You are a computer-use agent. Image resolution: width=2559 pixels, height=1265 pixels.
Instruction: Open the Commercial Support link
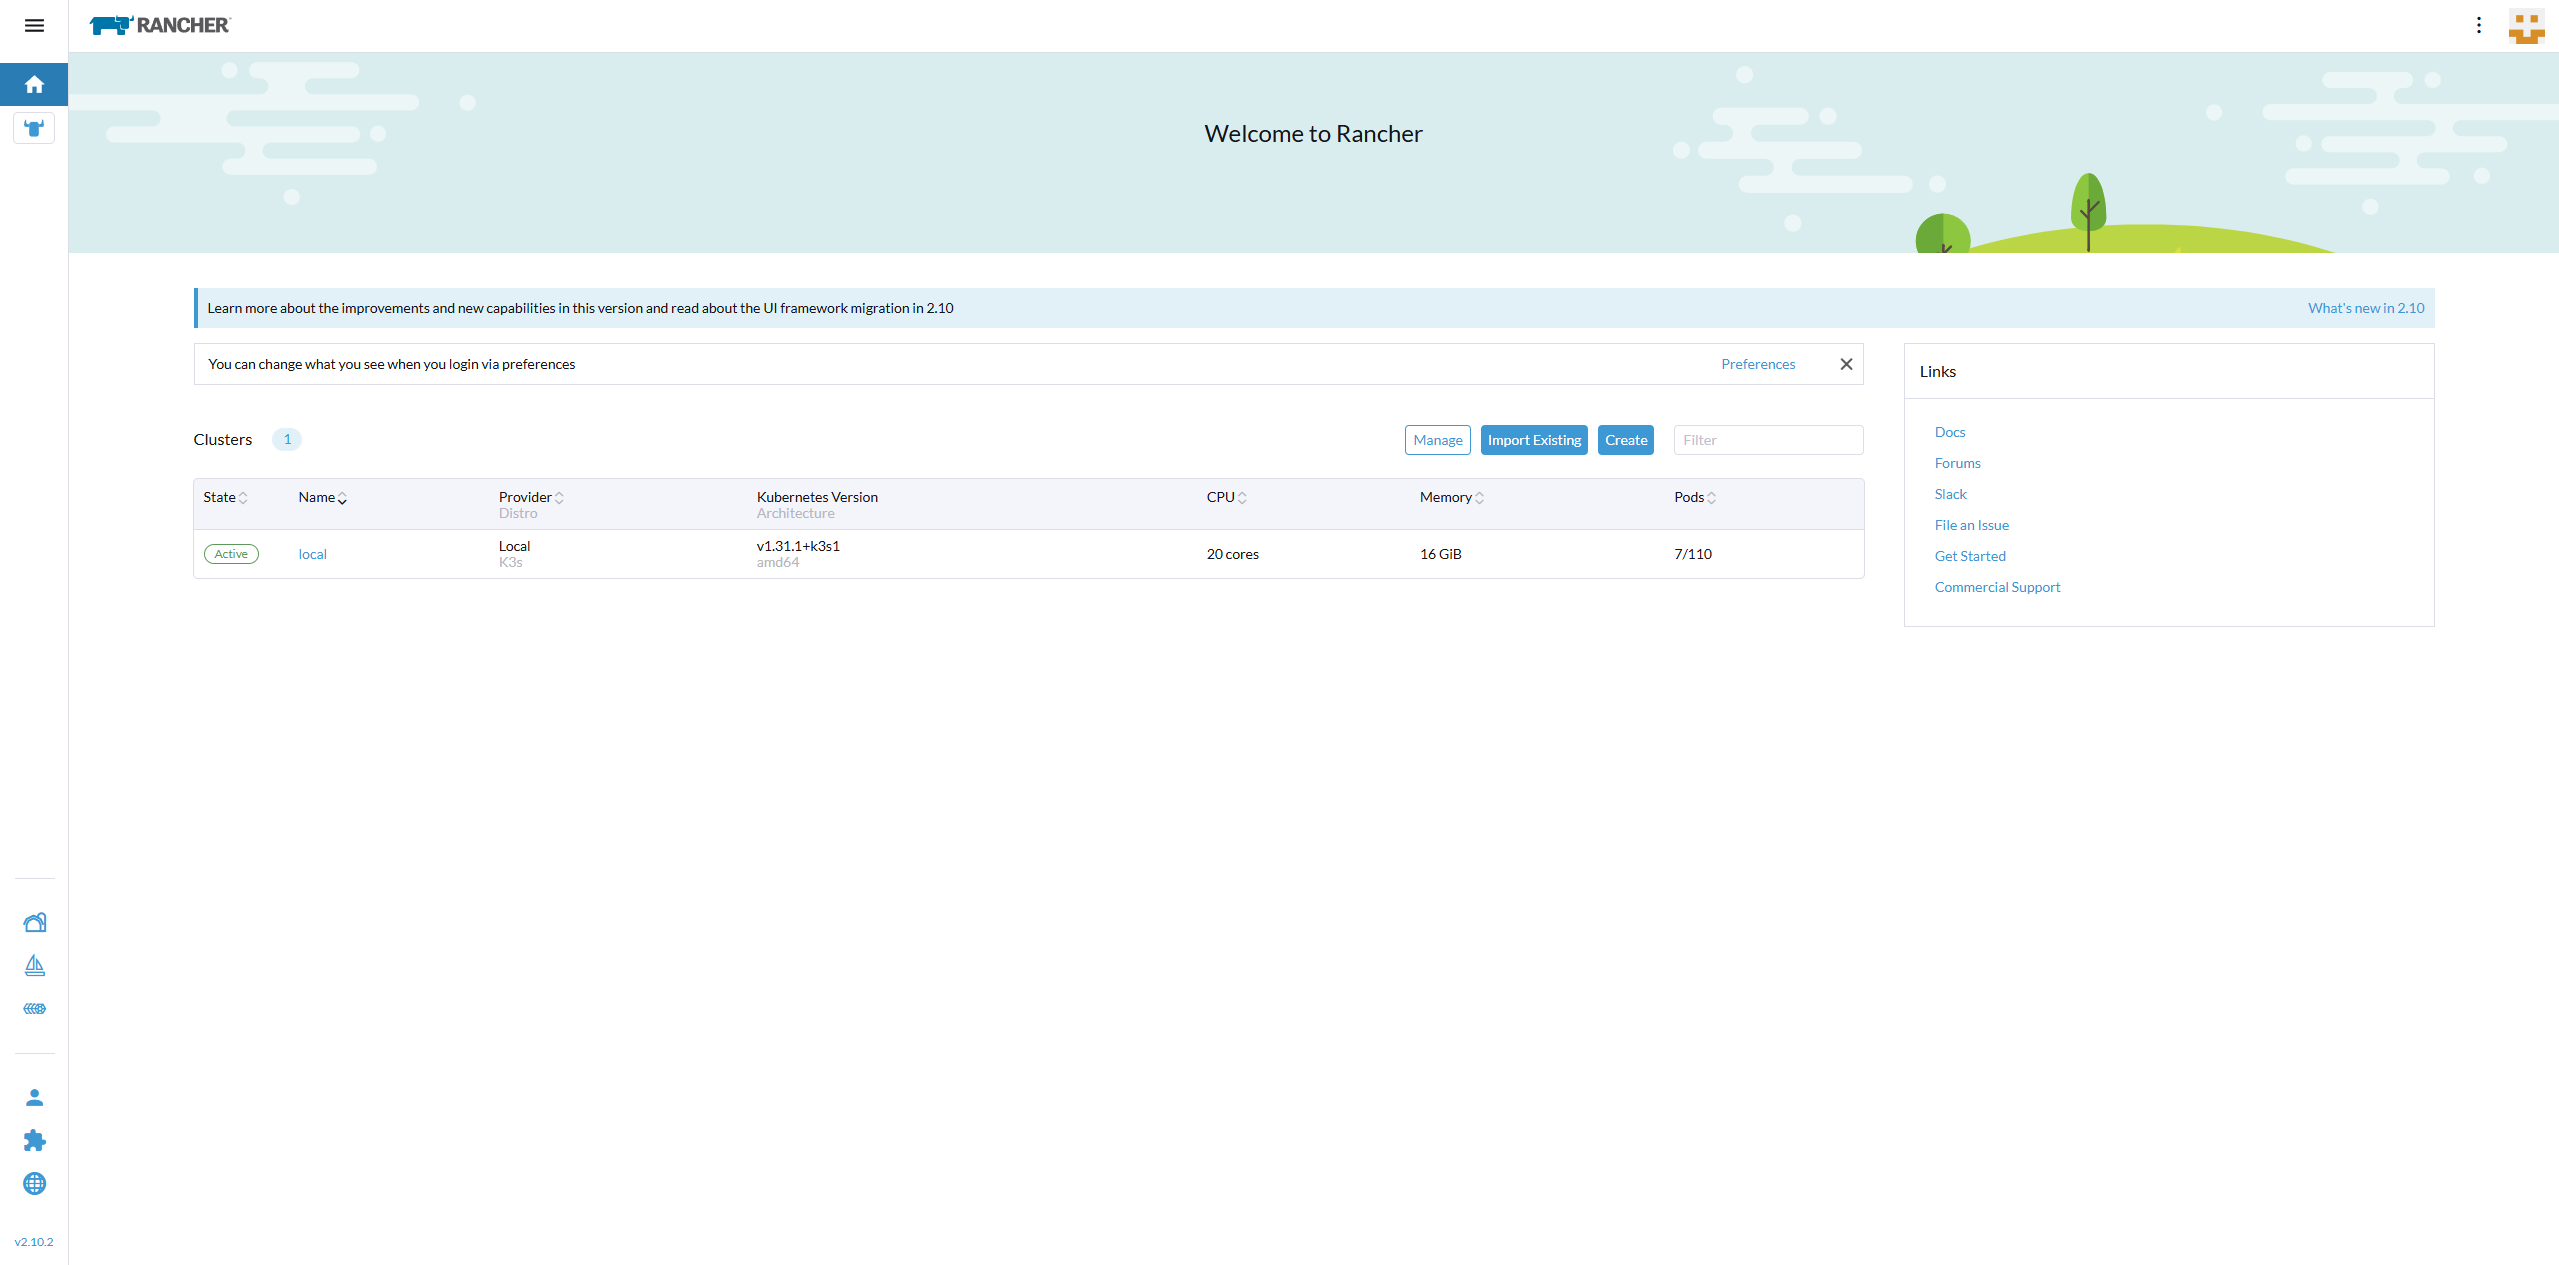(1997, 587)
